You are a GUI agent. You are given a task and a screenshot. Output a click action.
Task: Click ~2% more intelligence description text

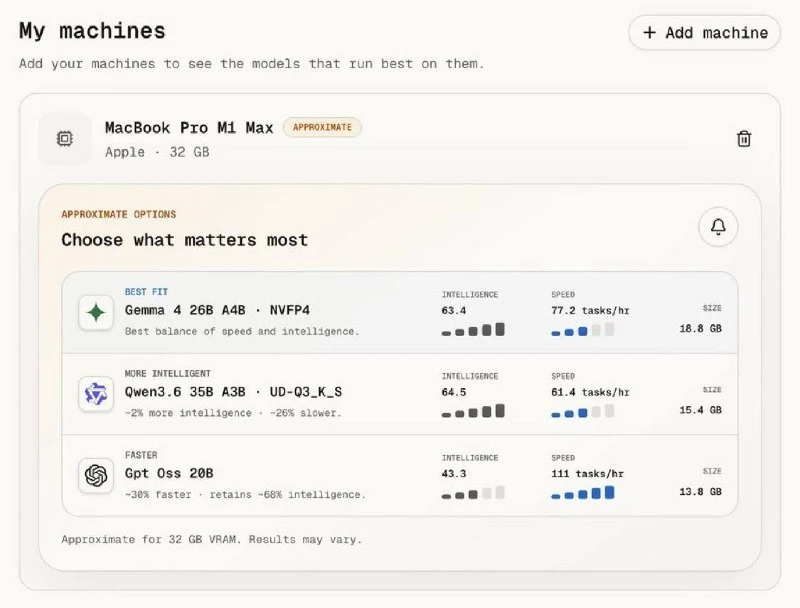coord(233,413)
